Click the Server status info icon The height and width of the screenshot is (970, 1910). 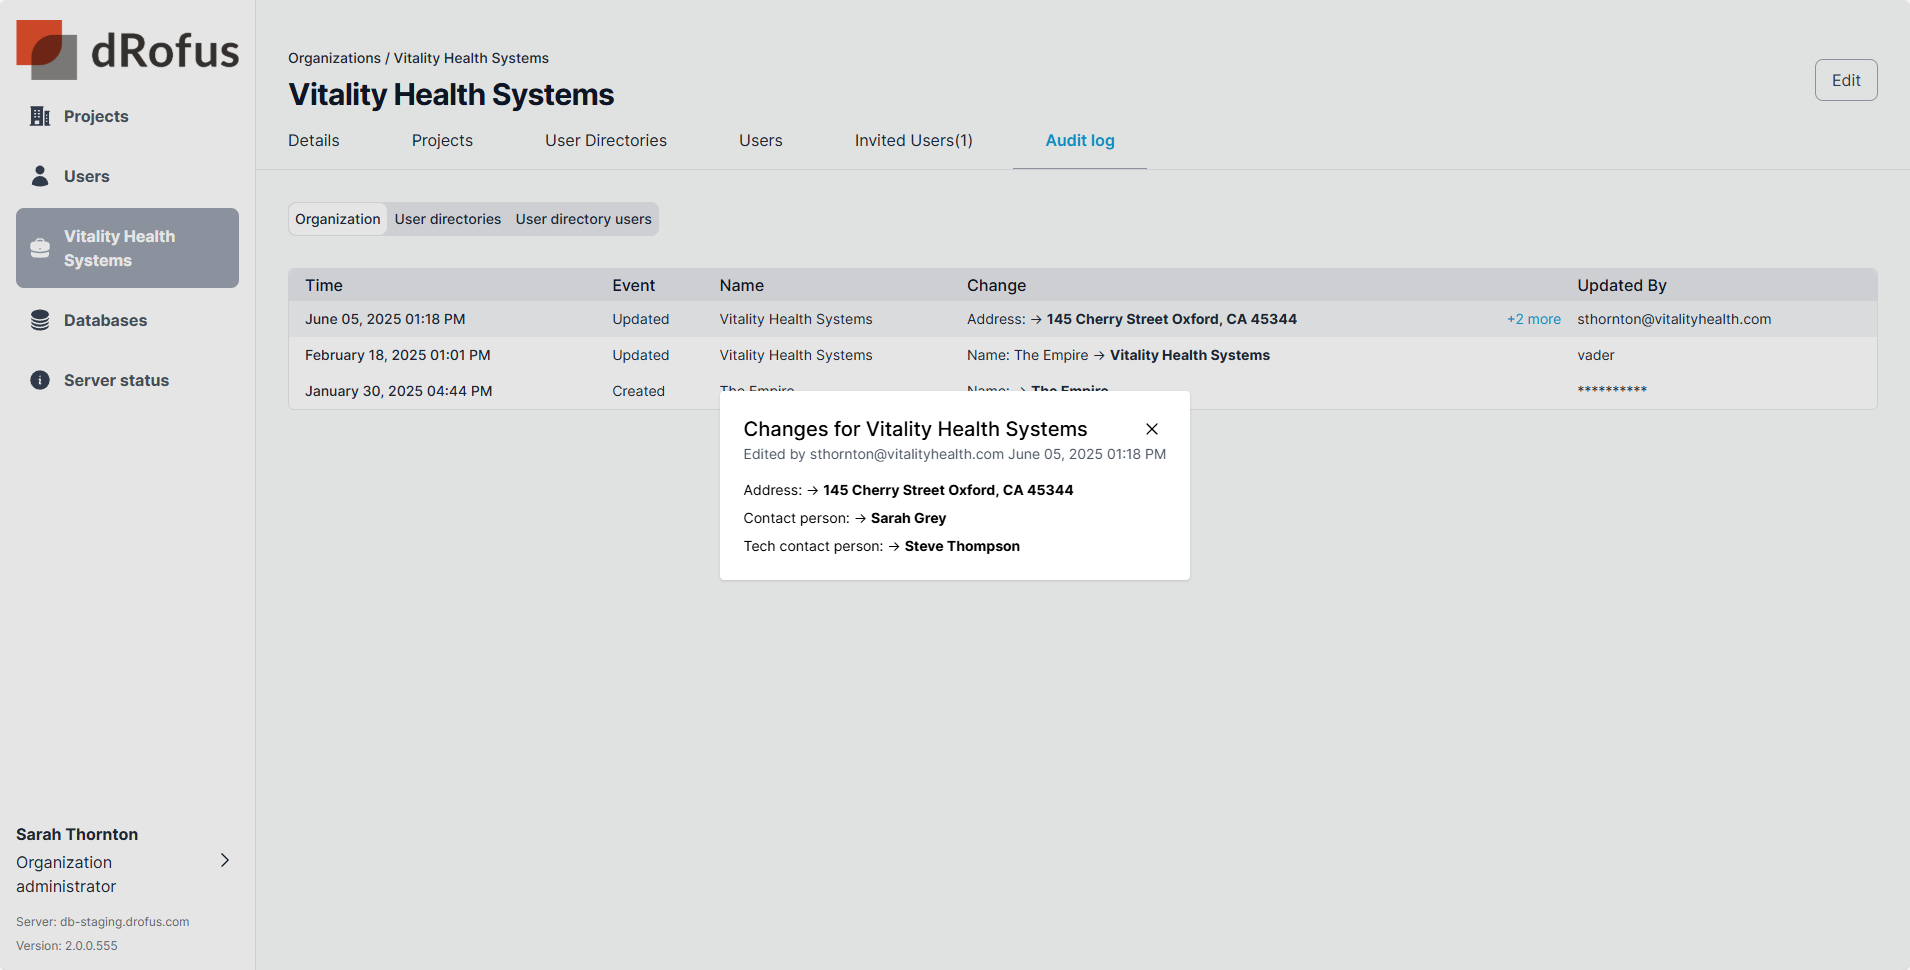[40, 380]
